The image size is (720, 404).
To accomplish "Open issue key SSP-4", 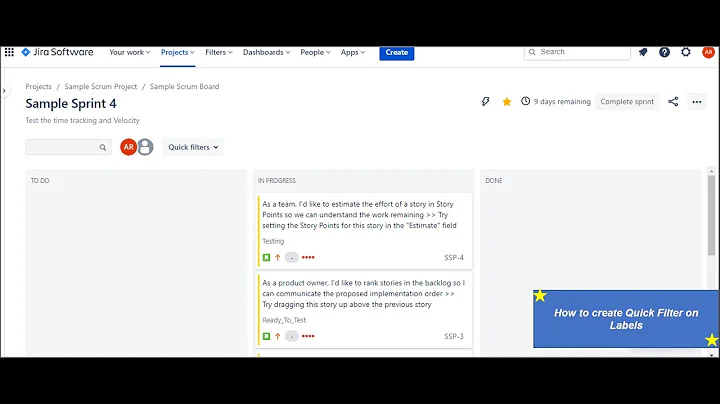I will pos(454,258).
